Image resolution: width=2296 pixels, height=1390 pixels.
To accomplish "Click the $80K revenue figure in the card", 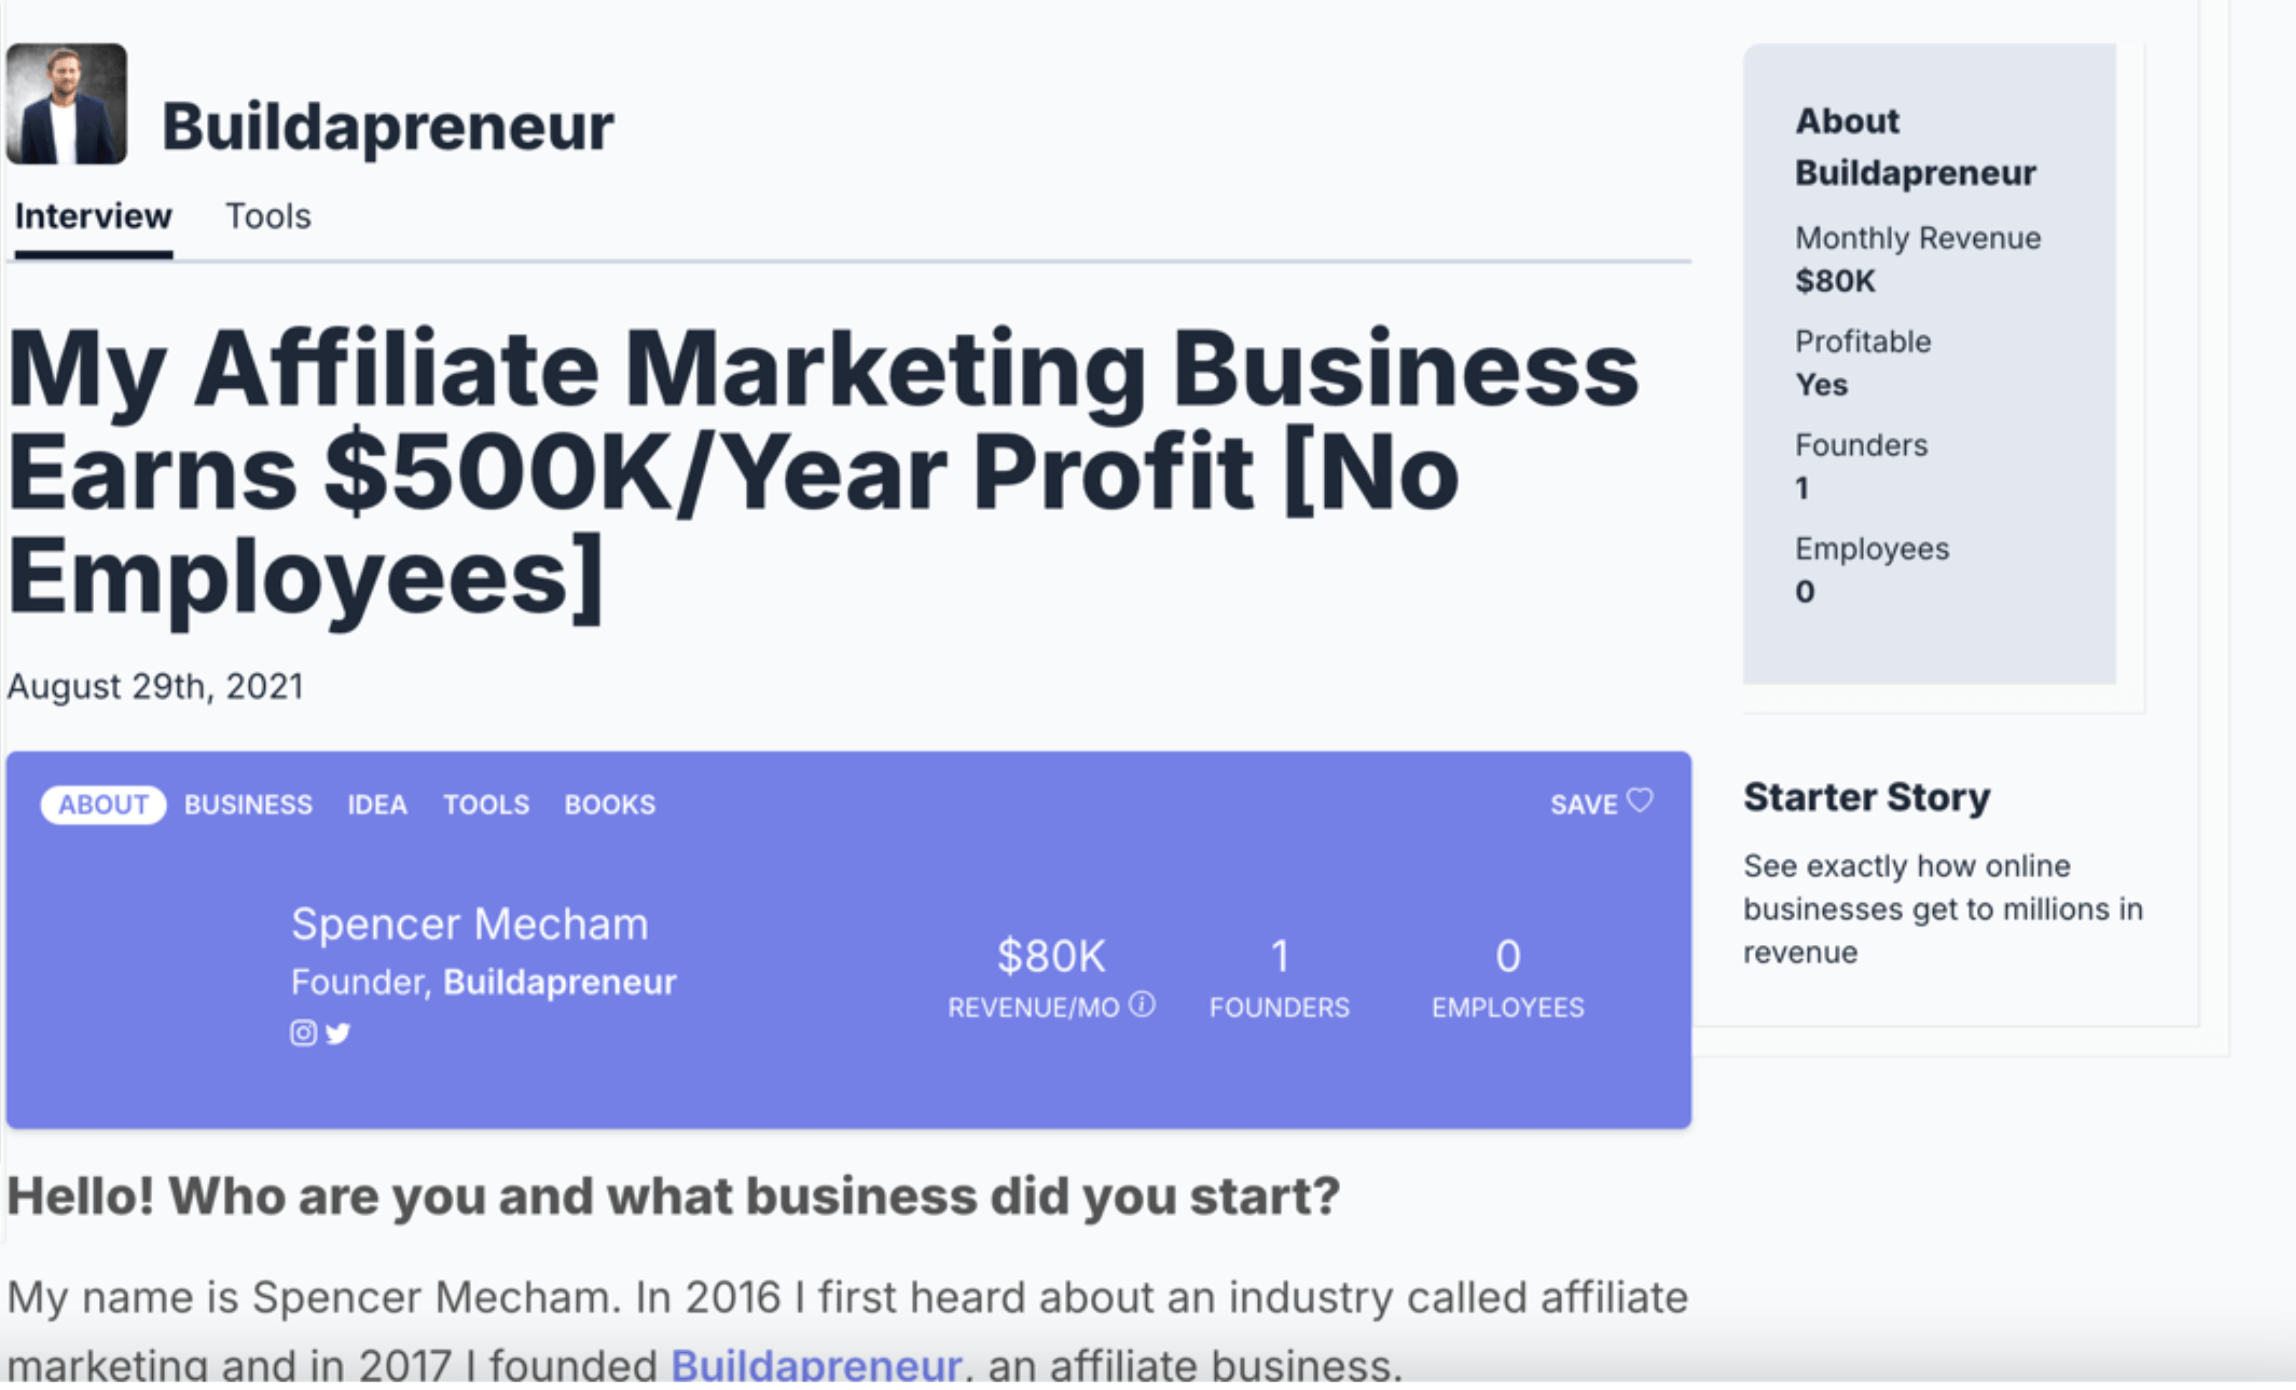I will 1051,956.
